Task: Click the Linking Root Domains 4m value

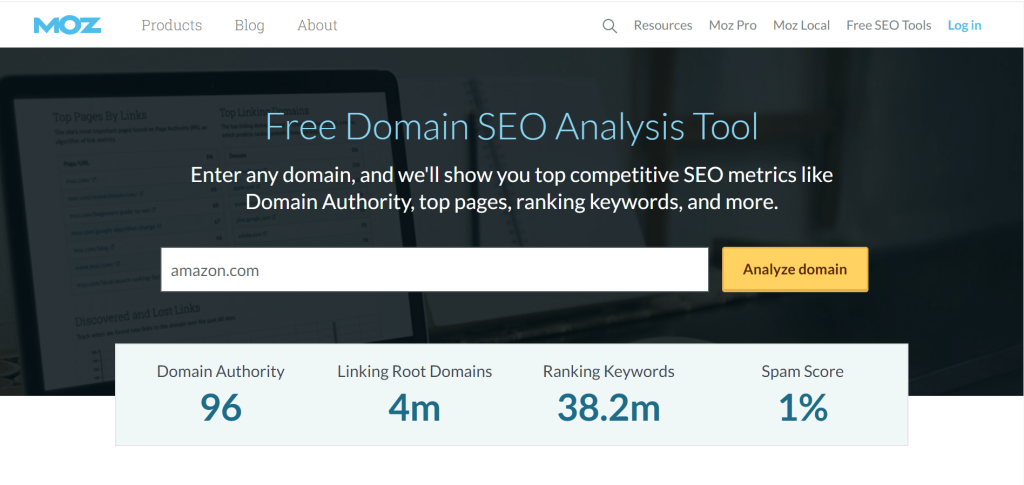Action: pyautogui.click(x=414, y=408)
